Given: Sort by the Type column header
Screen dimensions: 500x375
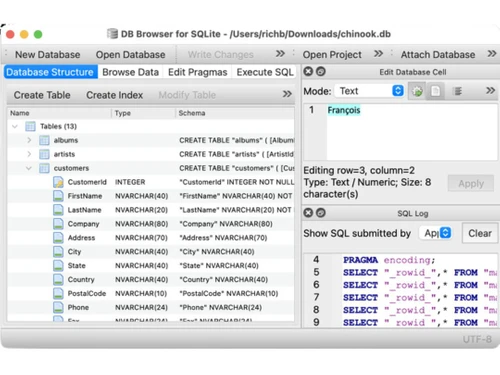Looking at the screenshot, I should [x=143, y=113].
